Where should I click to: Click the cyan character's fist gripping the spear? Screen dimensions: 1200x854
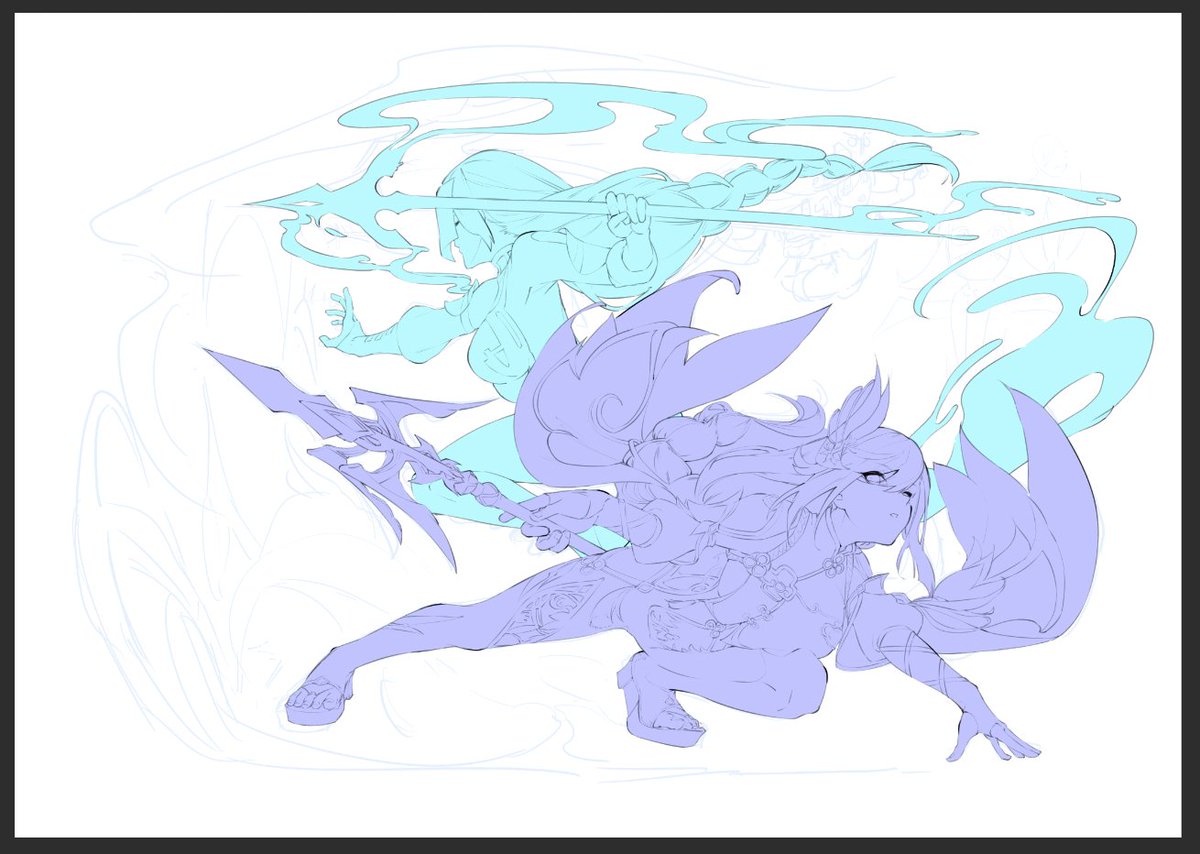[x=628, y=212]
